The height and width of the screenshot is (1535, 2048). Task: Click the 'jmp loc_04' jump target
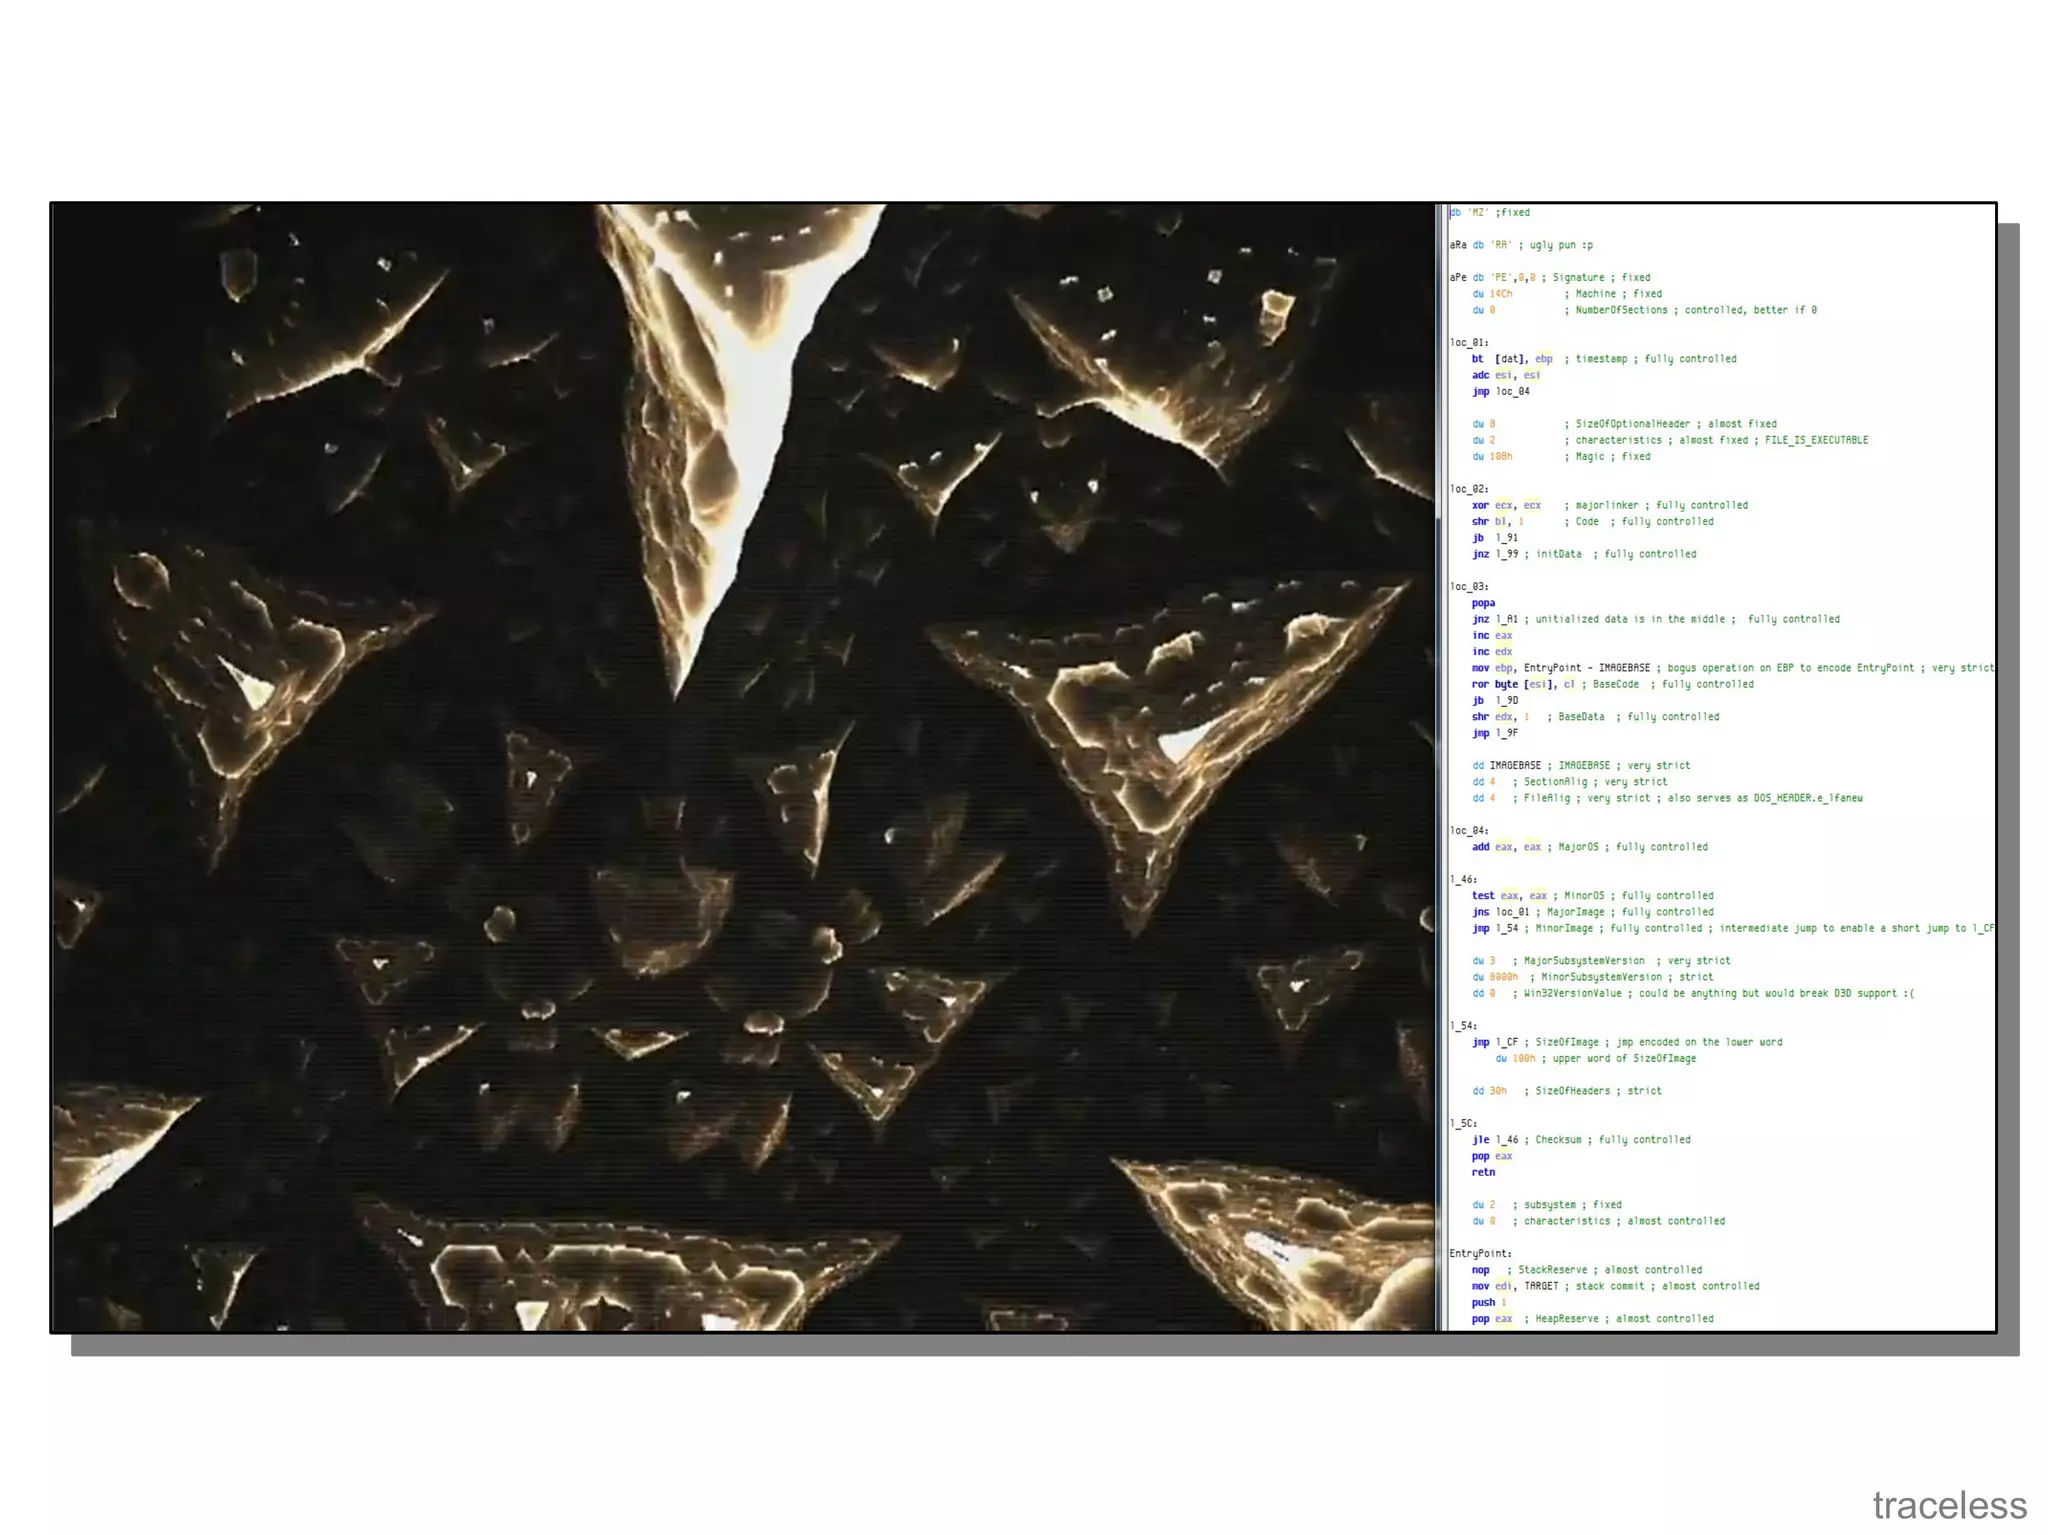pyautogui.click(x=1512, y=391)
